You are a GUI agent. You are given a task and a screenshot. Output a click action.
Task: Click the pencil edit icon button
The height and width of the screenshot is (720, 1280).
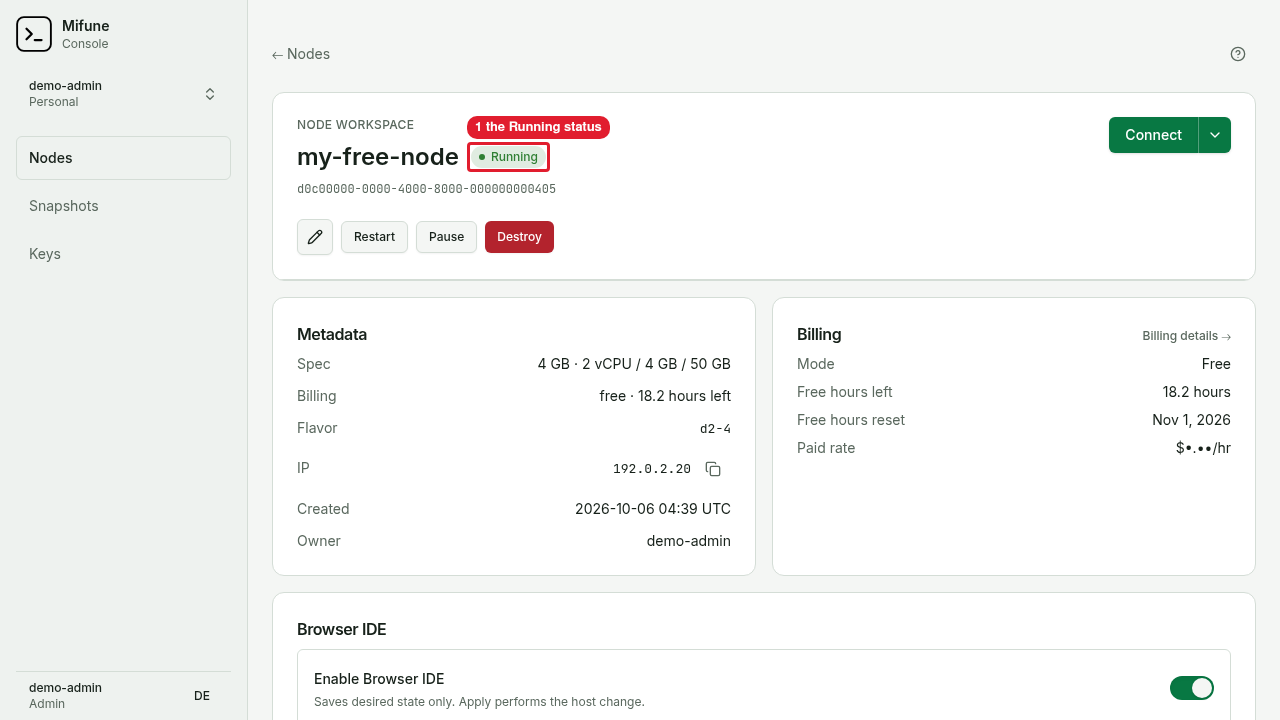(315, 237)
